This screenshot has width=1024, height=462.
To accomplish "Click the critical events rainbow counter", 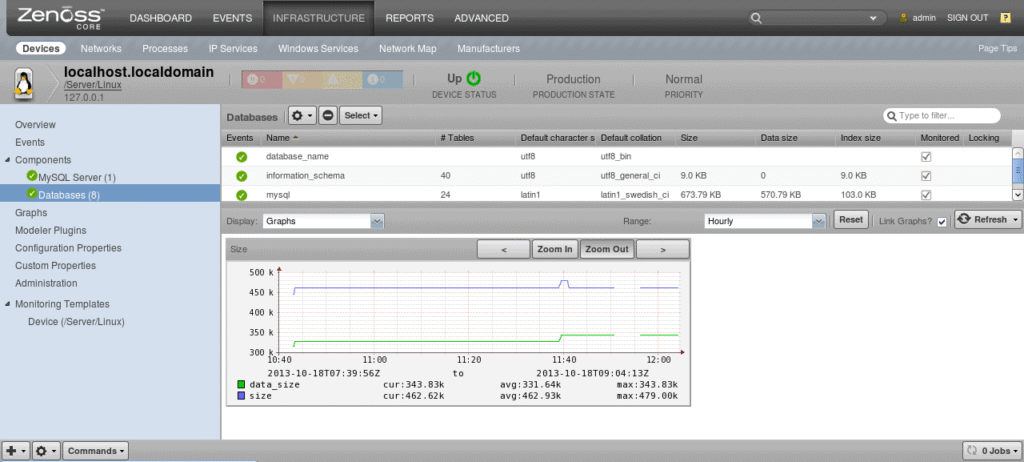I will tap(261, 80).
